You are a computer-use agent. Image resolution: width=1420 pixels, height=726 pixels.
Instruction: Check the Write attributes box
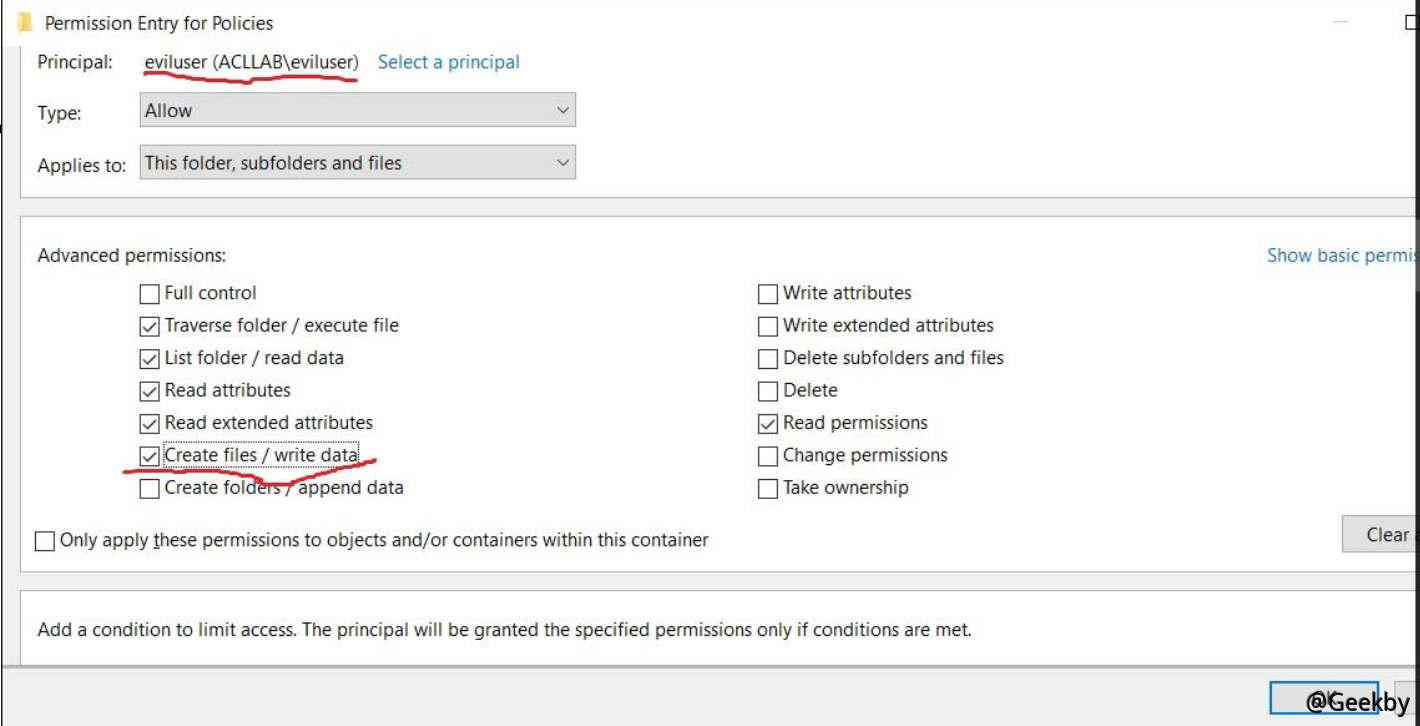(768, 294)
